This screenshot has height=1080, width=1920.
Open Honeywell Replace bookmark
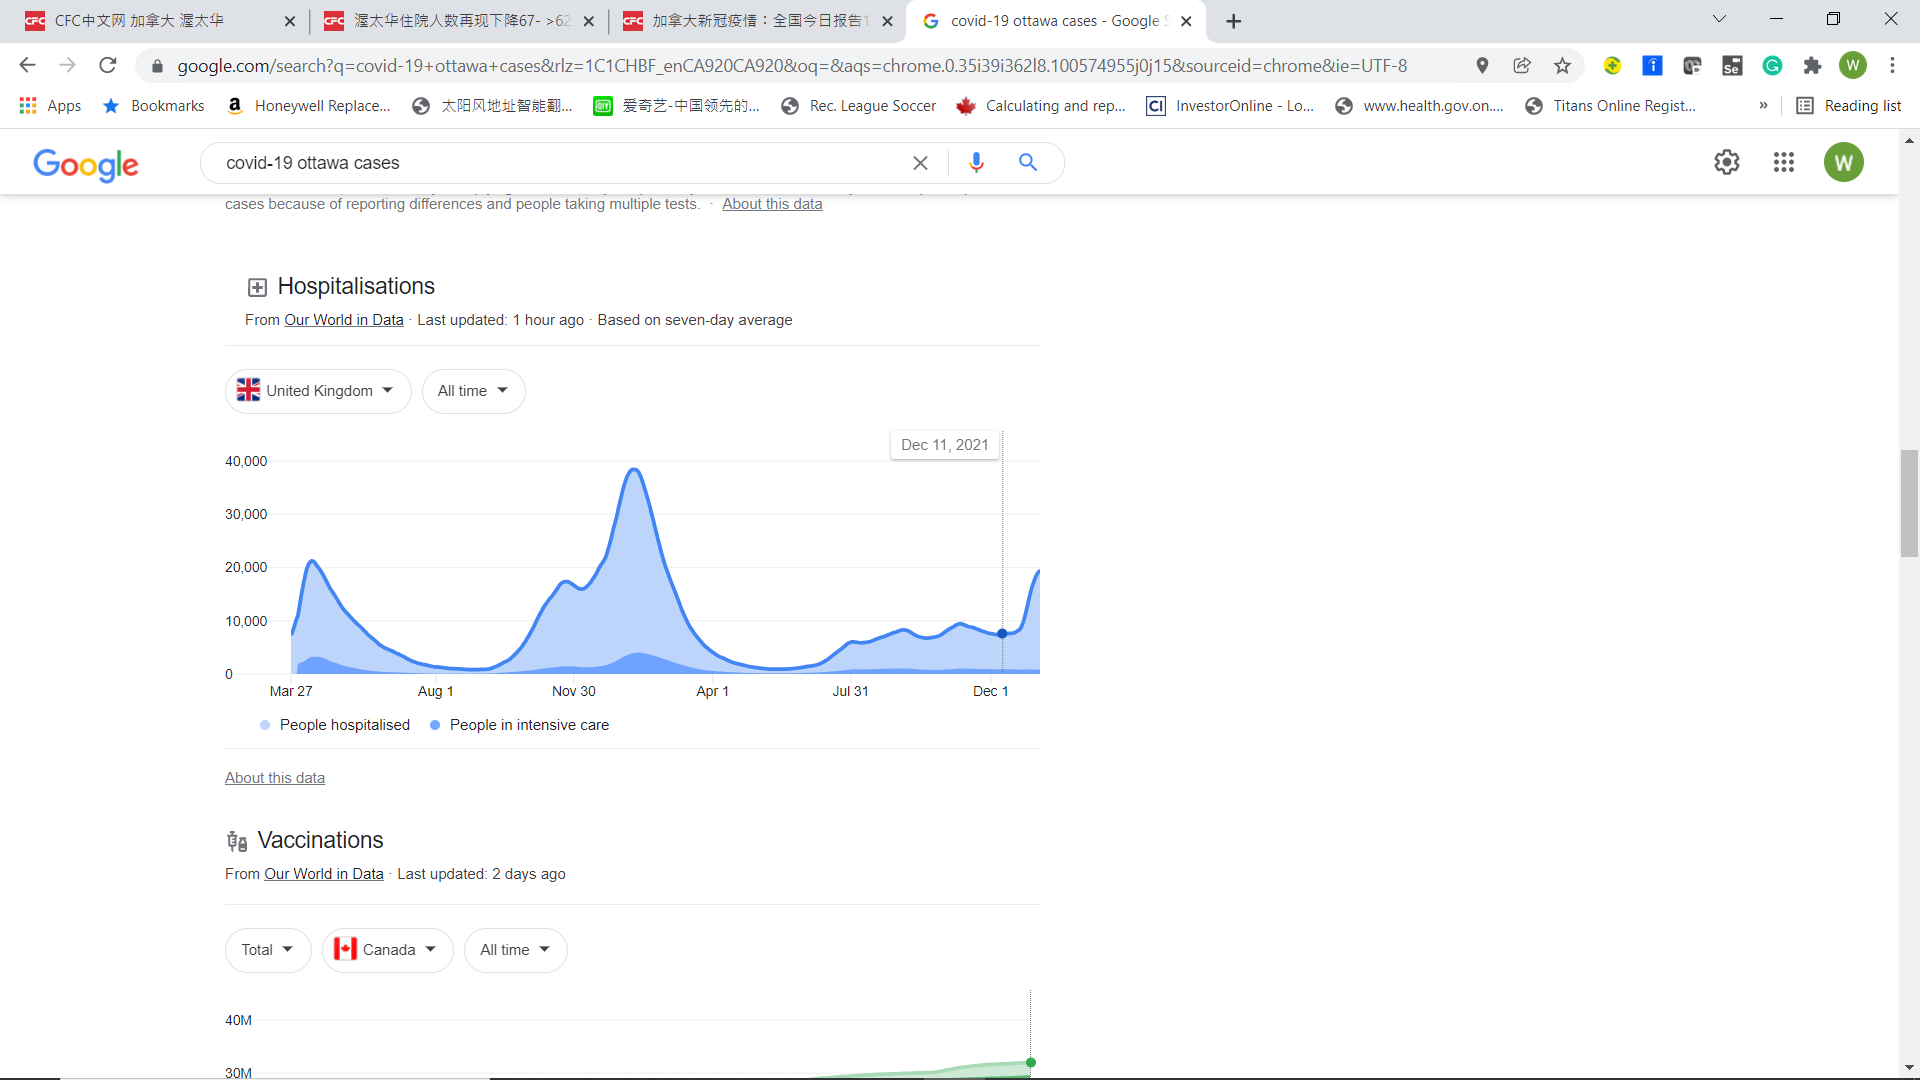pyautogui.click(x=308, y=105)
